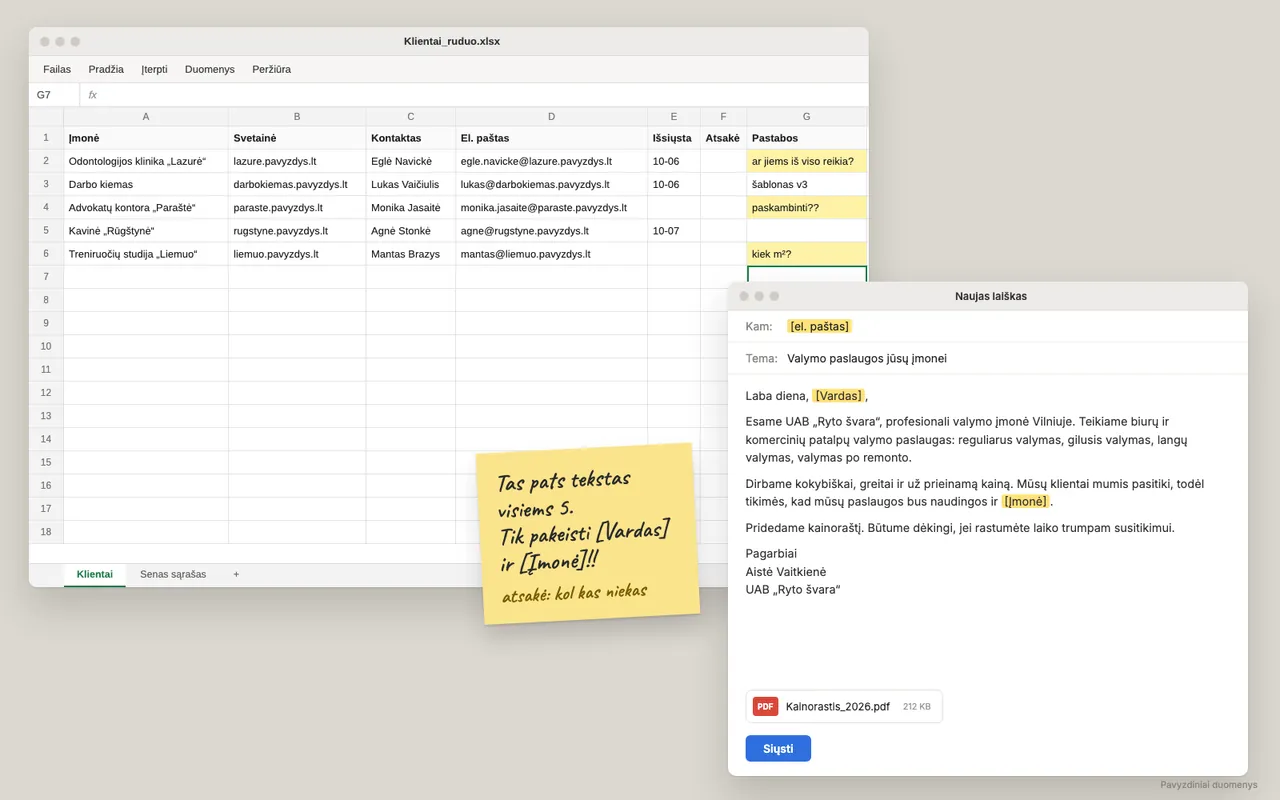
Task: Select the cell Odontologijos klinika „Lazurė“
Action: 146,161
